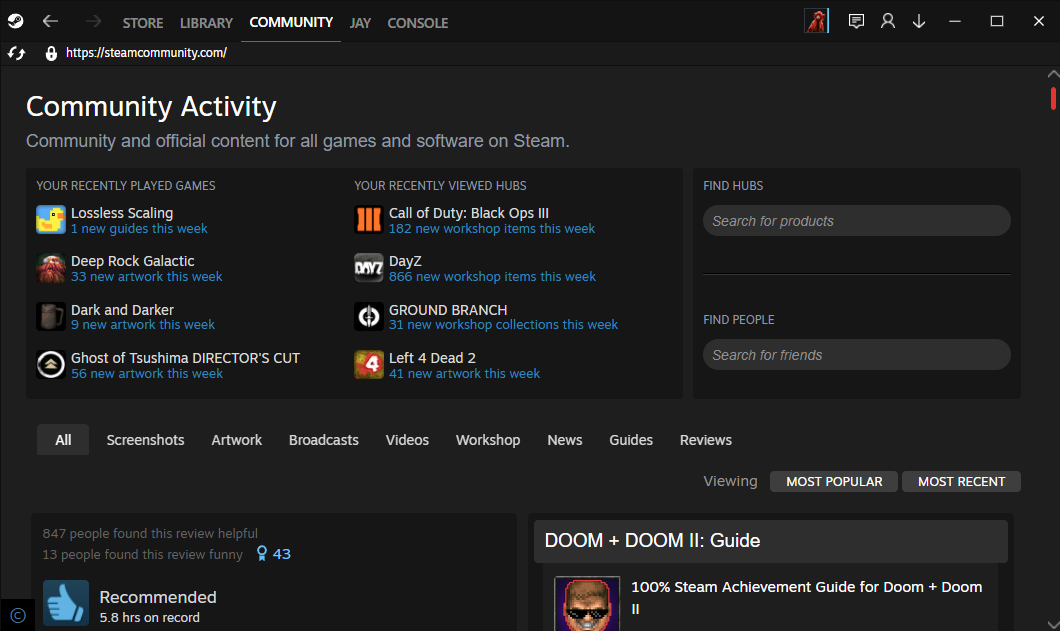Open the CONSOLE menu
This screenshot has height=631, width=1060.
[418, 22]
